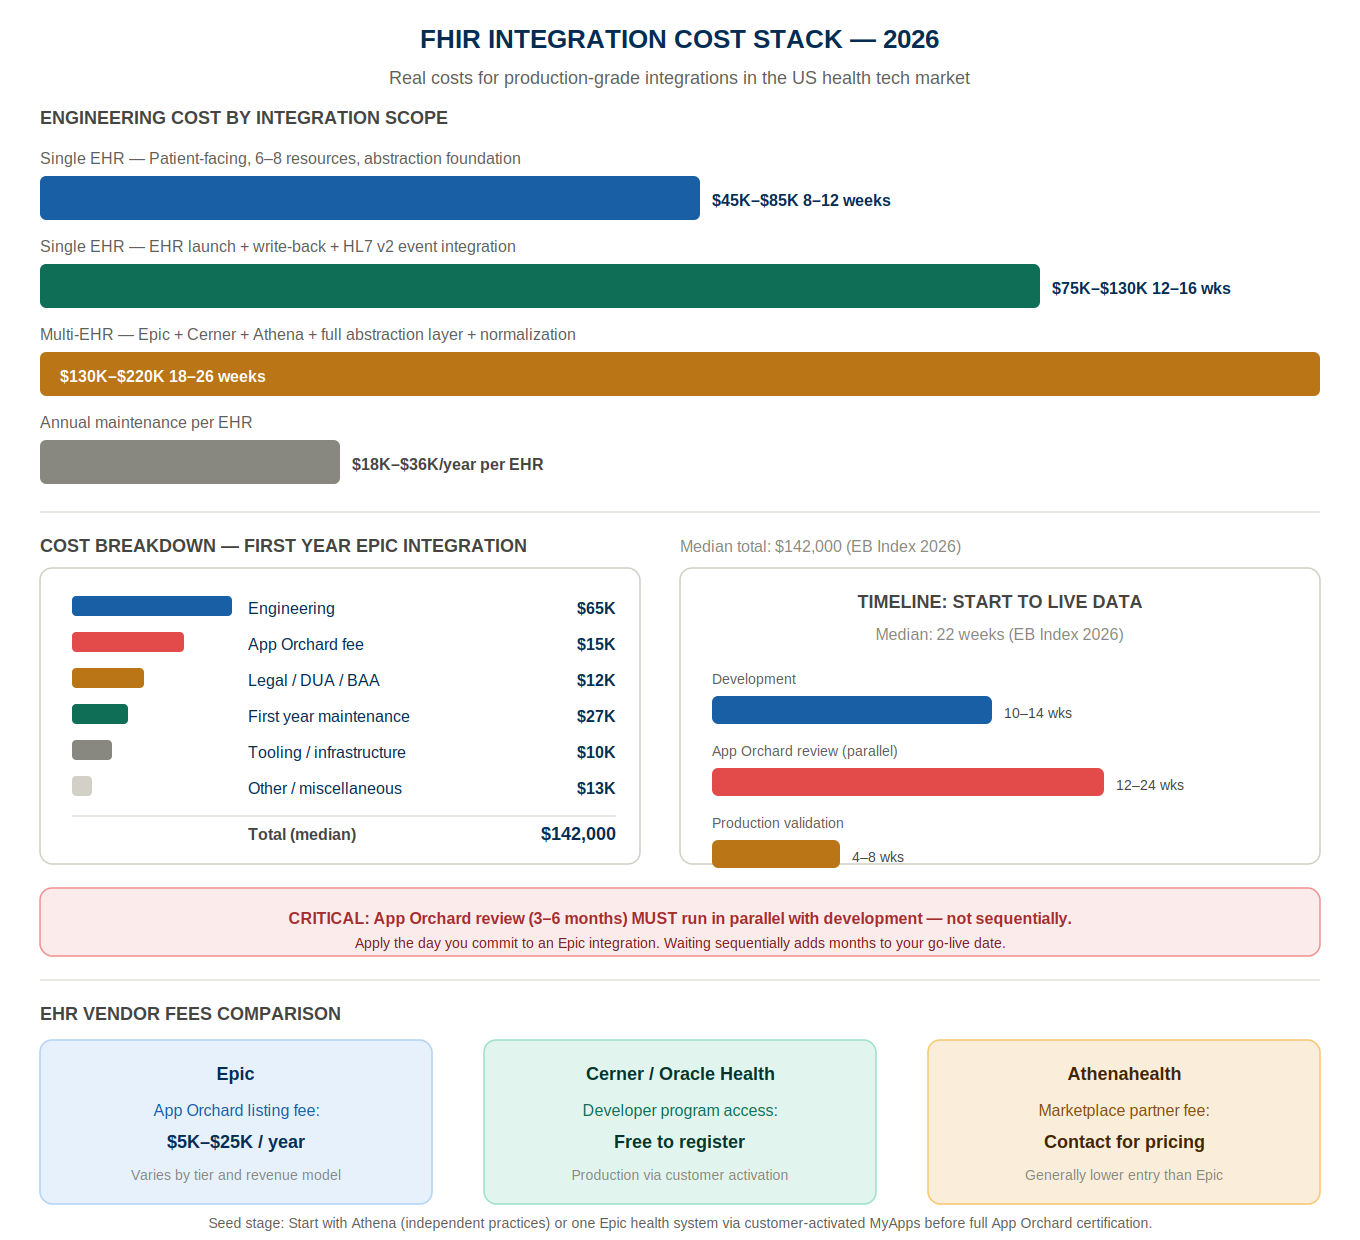Click the Other / miscellaneous row label
The width and height of the screenshot is (1360, 1240).
pos(325,788)
